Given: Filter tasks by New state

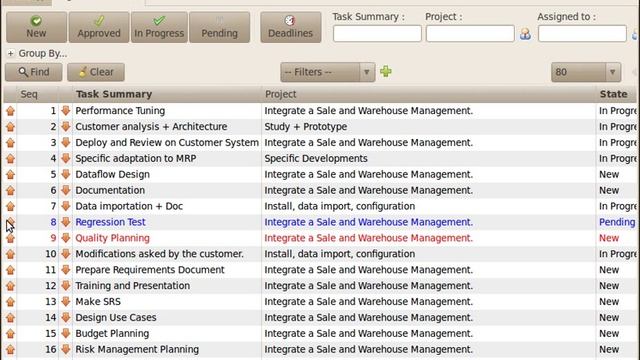Looking at the screenshot, I should pos(36,27).
